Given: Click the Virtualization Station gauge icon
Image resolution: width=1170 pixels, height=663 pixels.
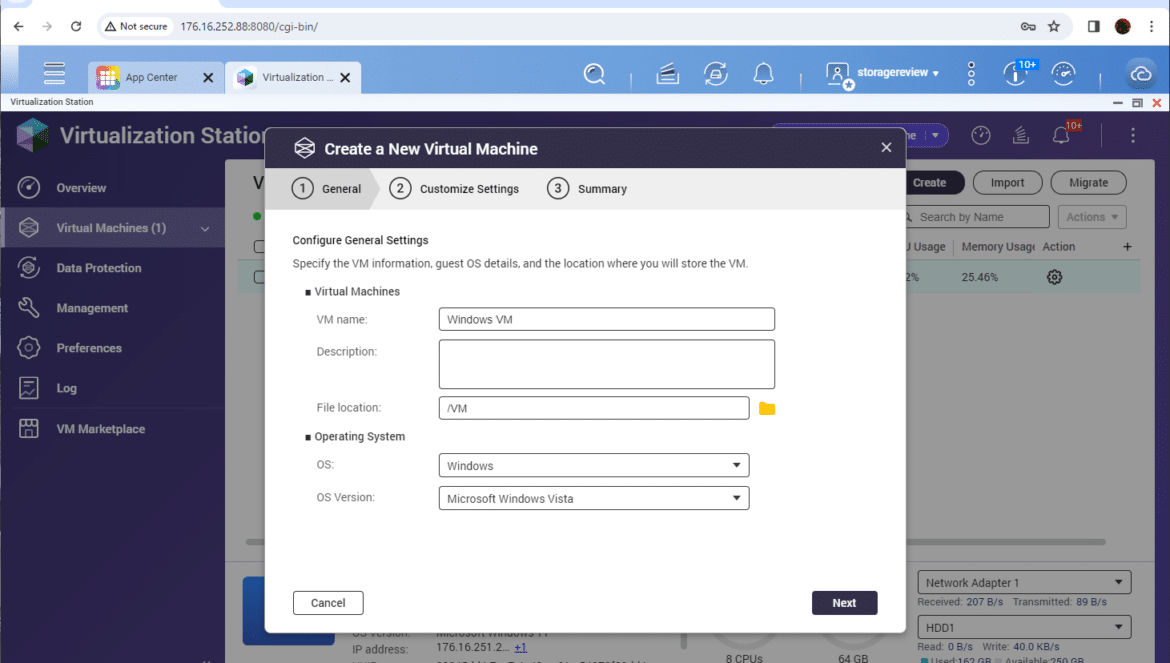Looking at the screenshot, I should click(980, 135).
